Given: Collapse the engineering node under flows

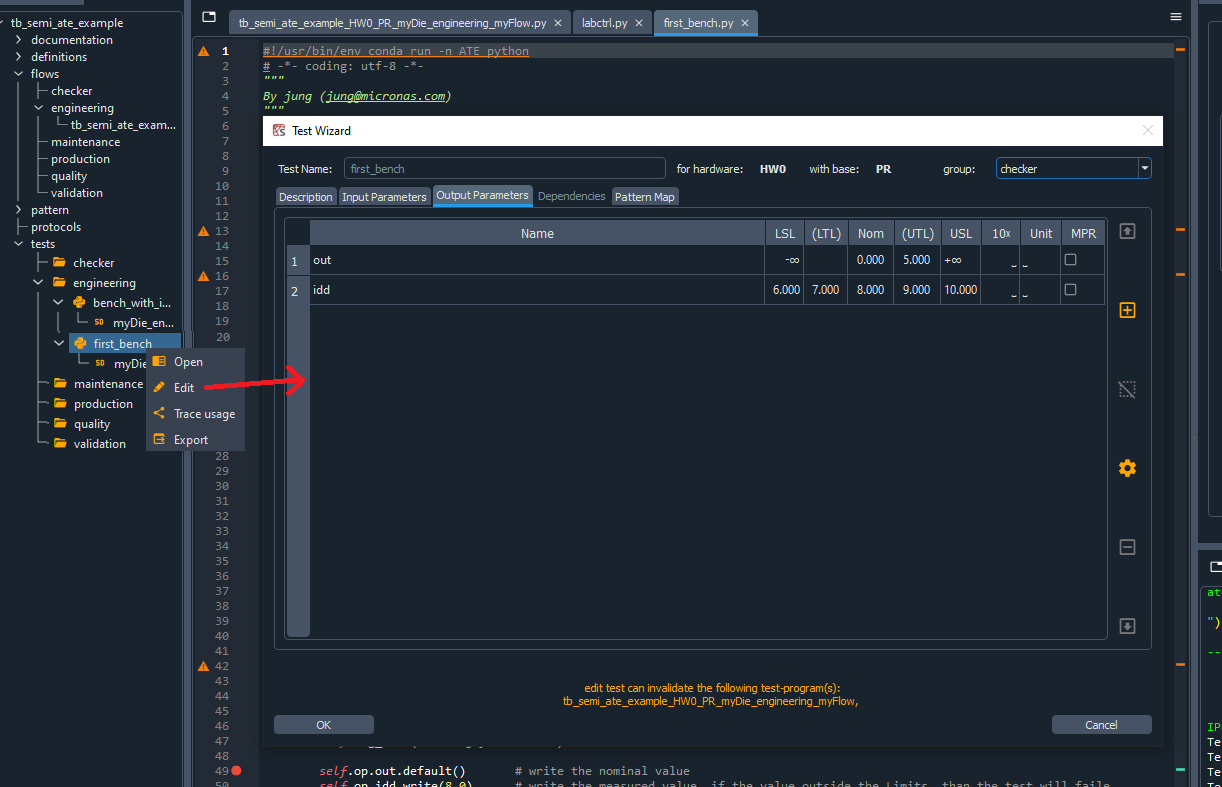Looking at the screenshot, I should 39,108.
